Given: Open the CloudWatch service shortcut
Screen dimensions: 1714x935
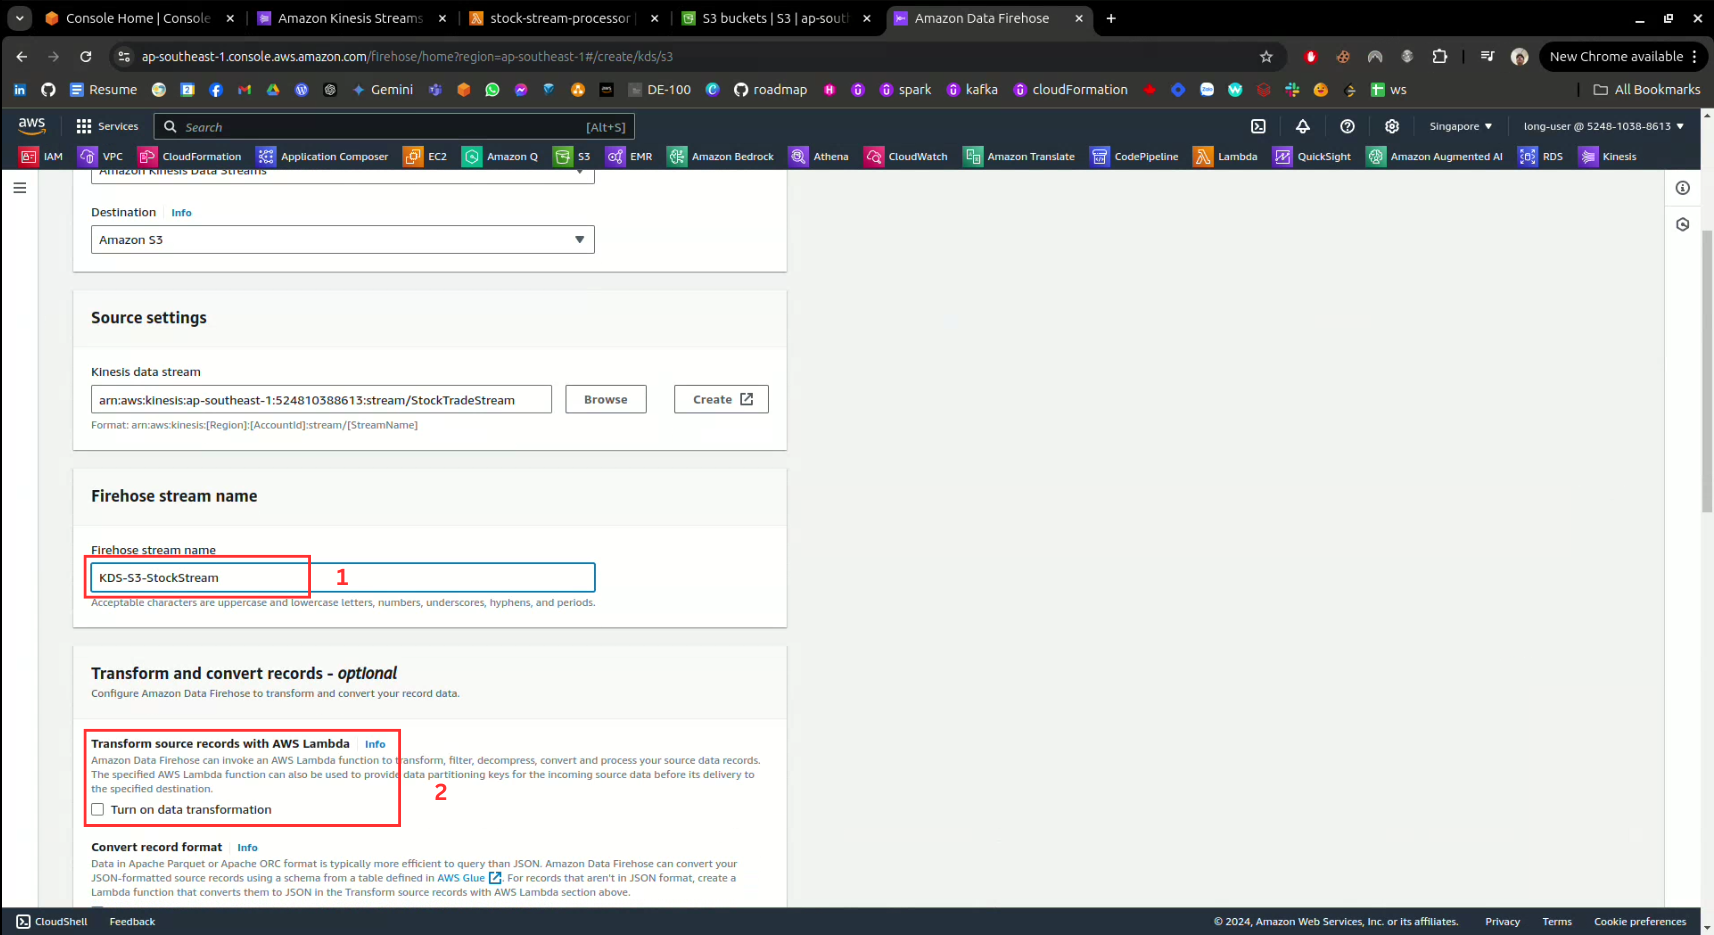Looking at the screenshot, I should click(906, 156).
